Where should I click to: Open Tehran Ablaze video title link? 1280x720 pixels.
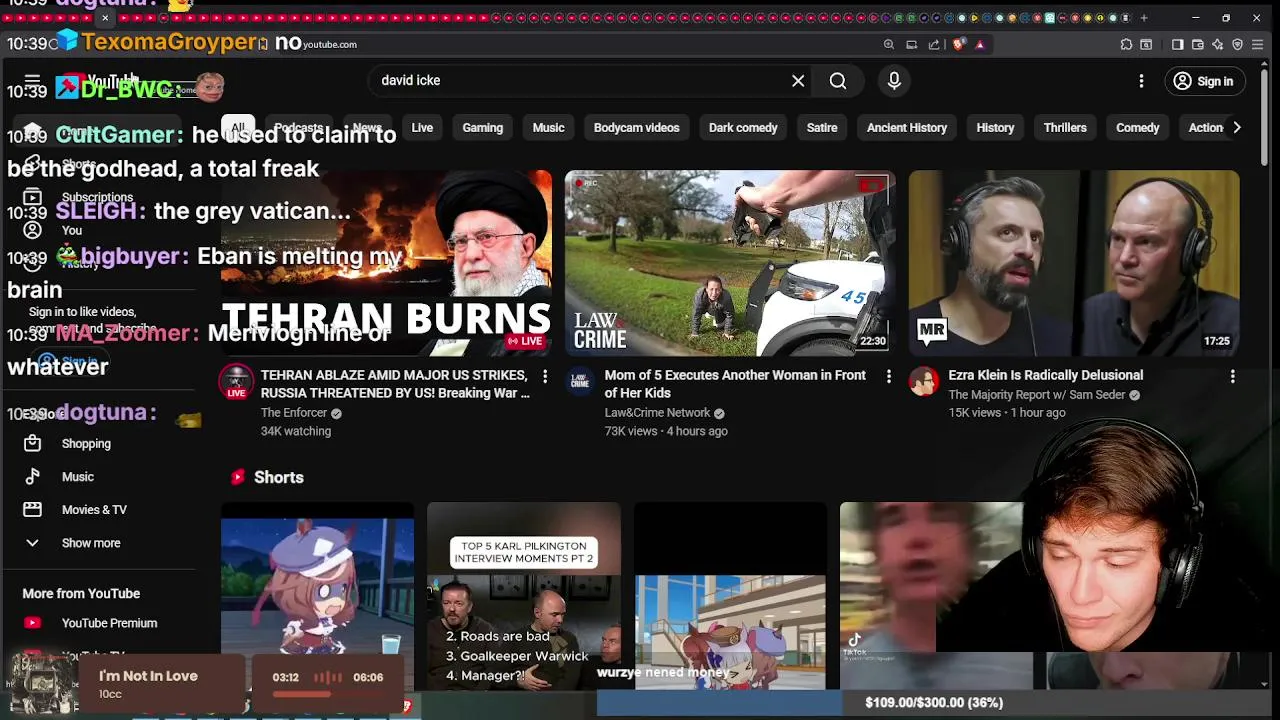395,384
